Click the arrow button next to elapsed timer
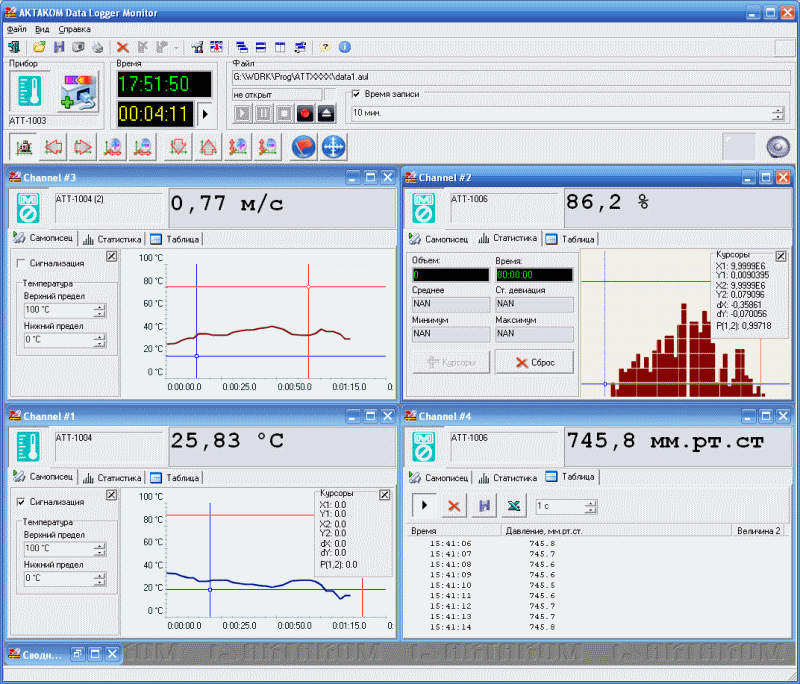This screenshot has width=800, height=684. point(205,114)
